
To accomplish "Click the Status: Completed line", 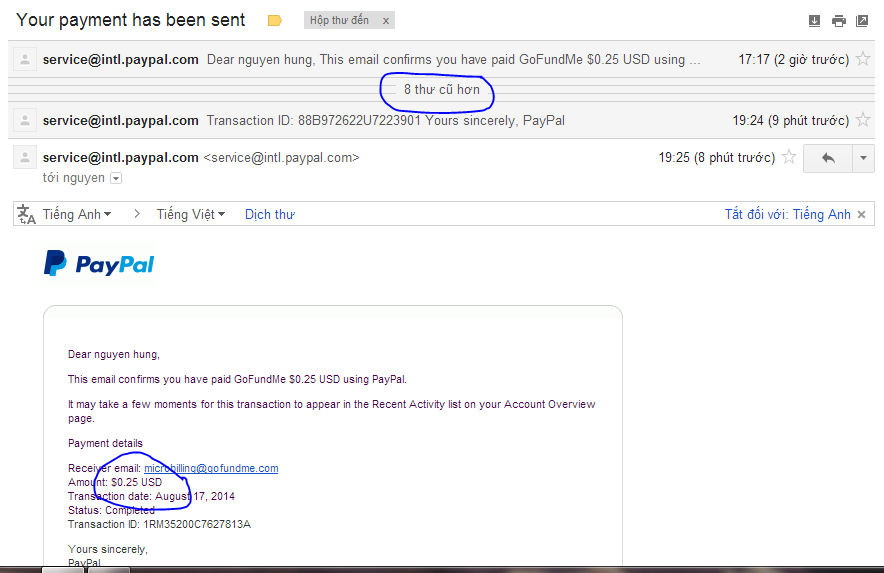I will pyautogui.click(x=112, y=510).
